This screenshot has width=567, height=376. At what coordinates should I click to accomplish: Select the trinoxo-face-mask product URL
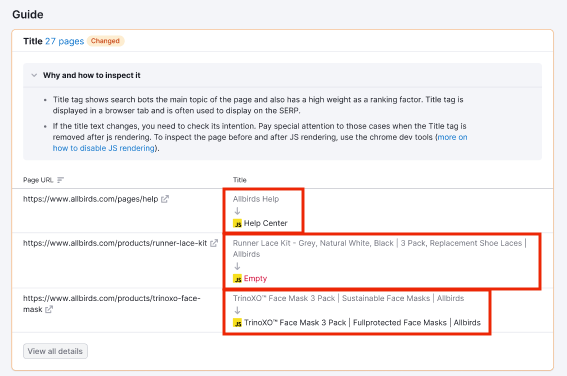point(111,304)
